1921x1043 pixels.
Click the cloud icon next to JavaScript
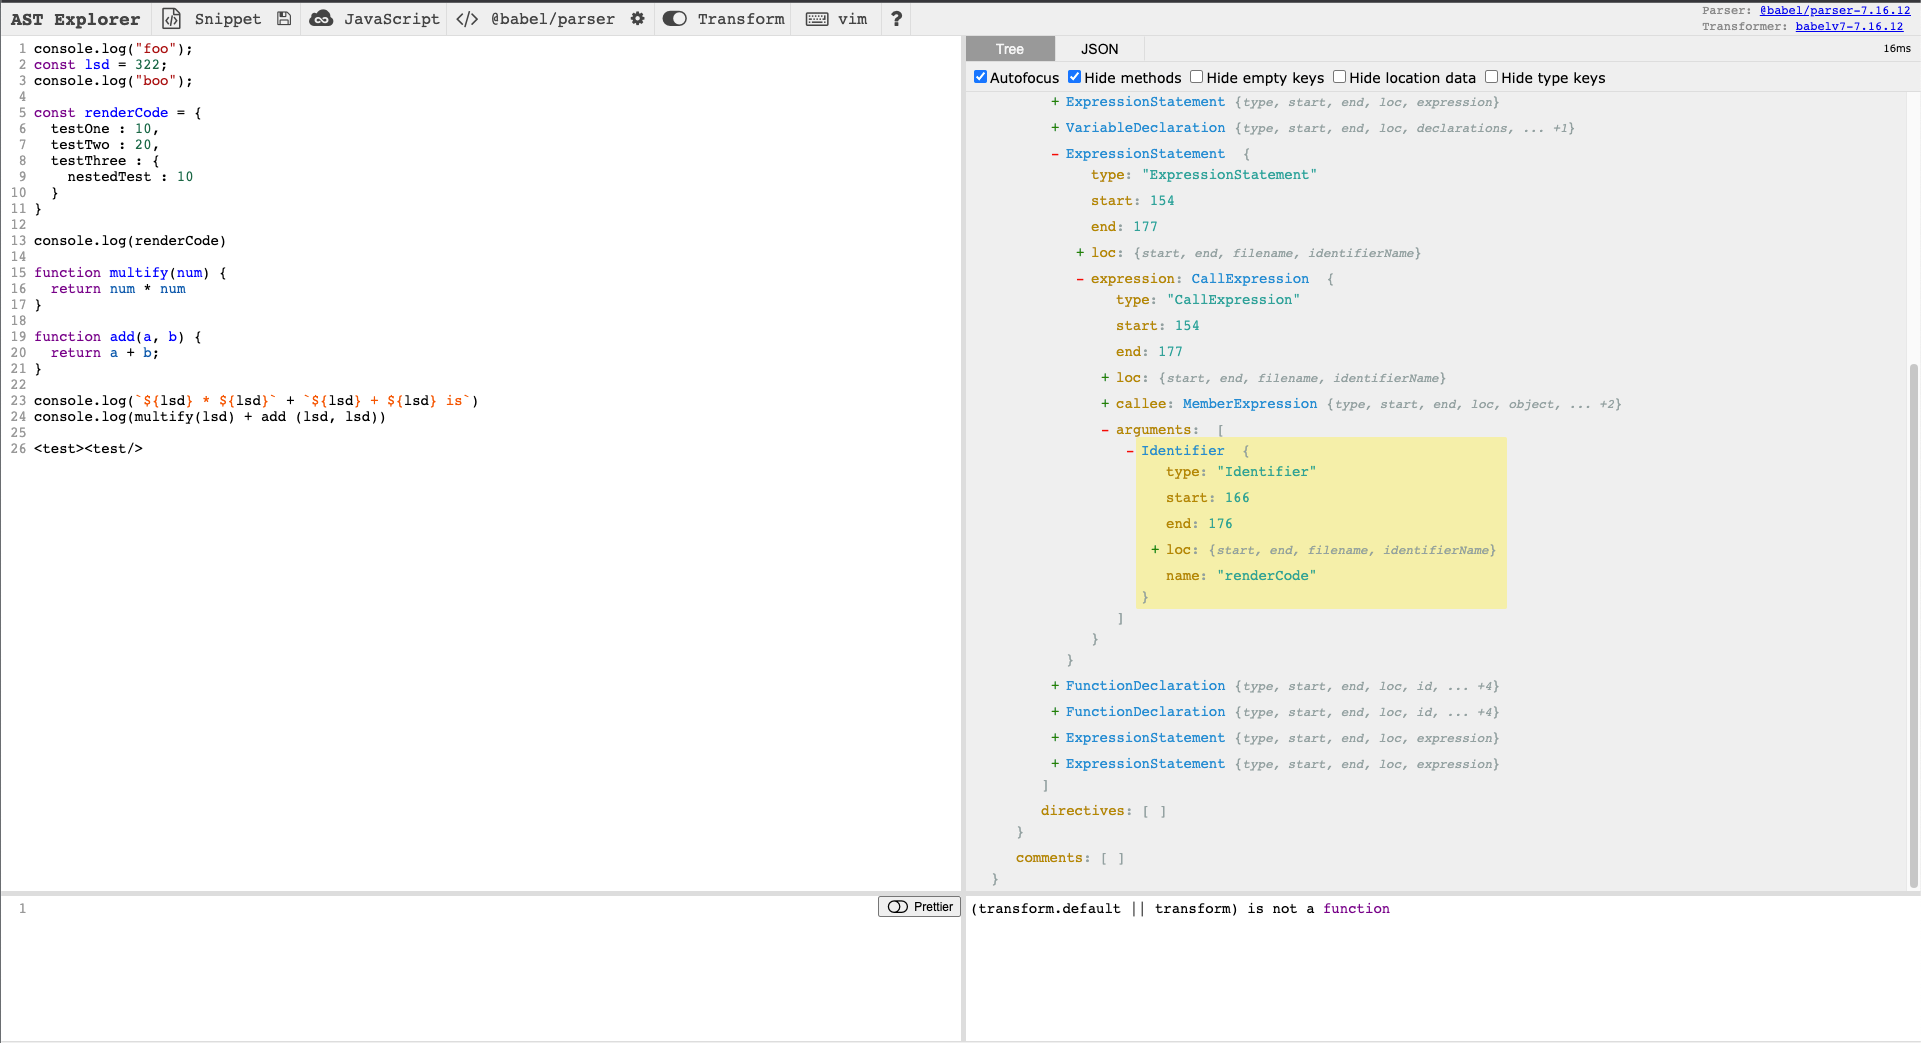[322, 18]
